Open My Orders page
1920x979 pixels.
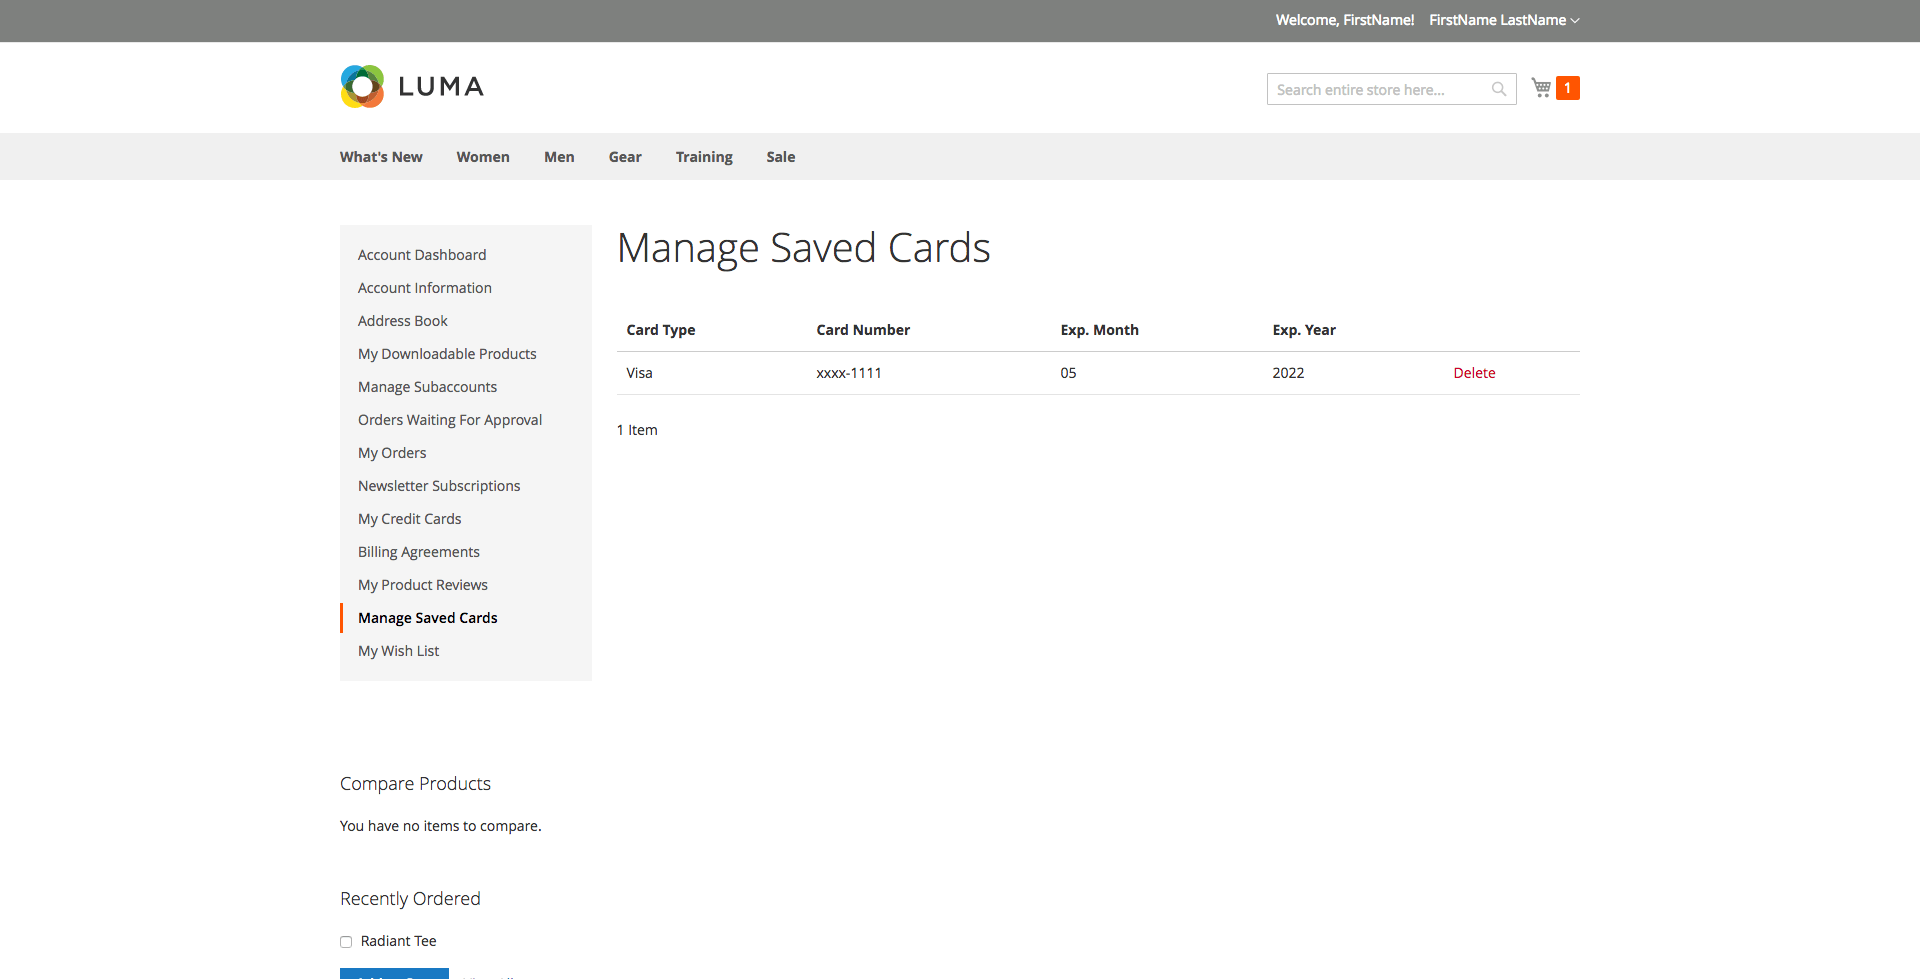[392, 453]
